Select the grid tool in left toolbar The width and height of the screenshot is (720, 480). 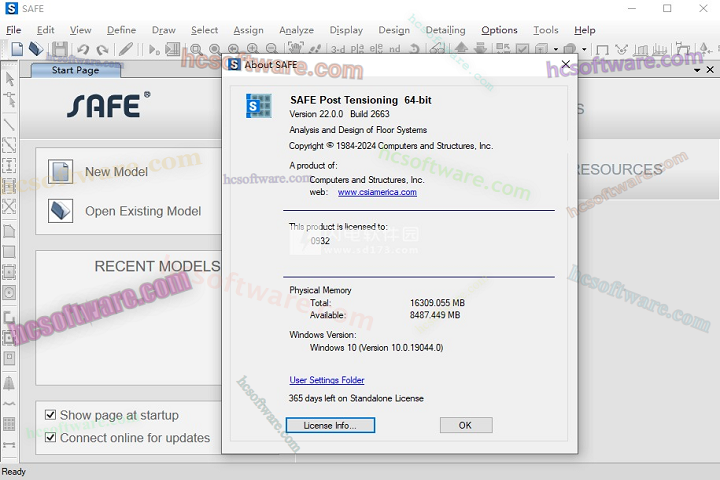9,424
